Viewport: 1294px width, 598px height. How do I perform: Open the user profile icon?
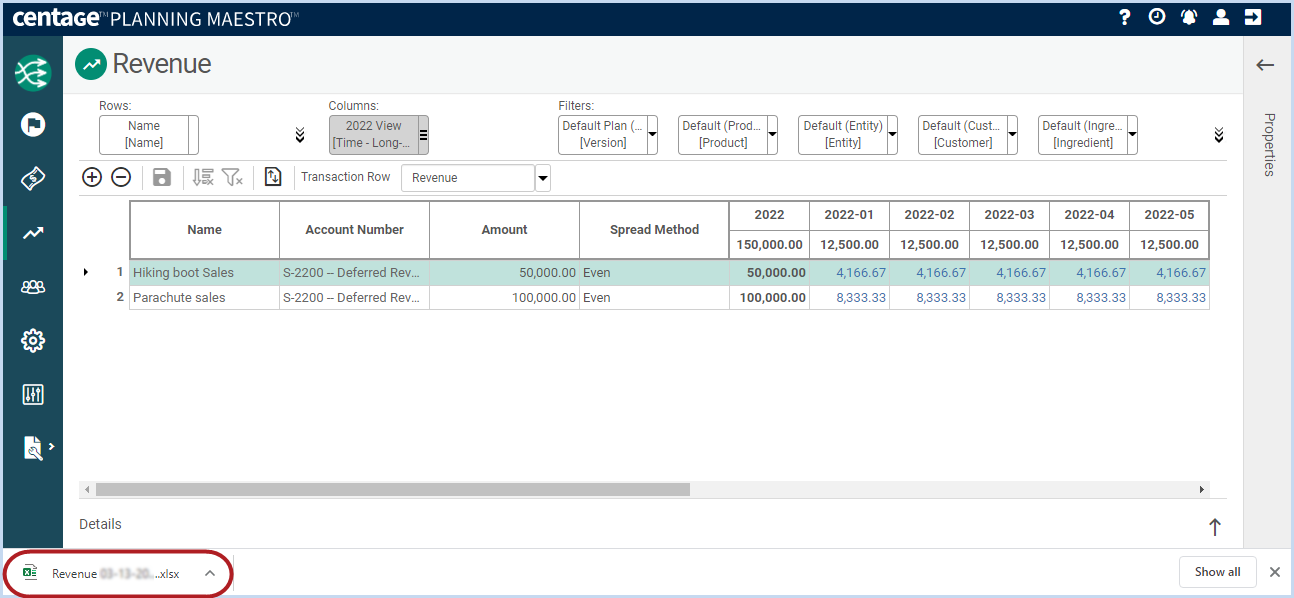coord(1221,17)
